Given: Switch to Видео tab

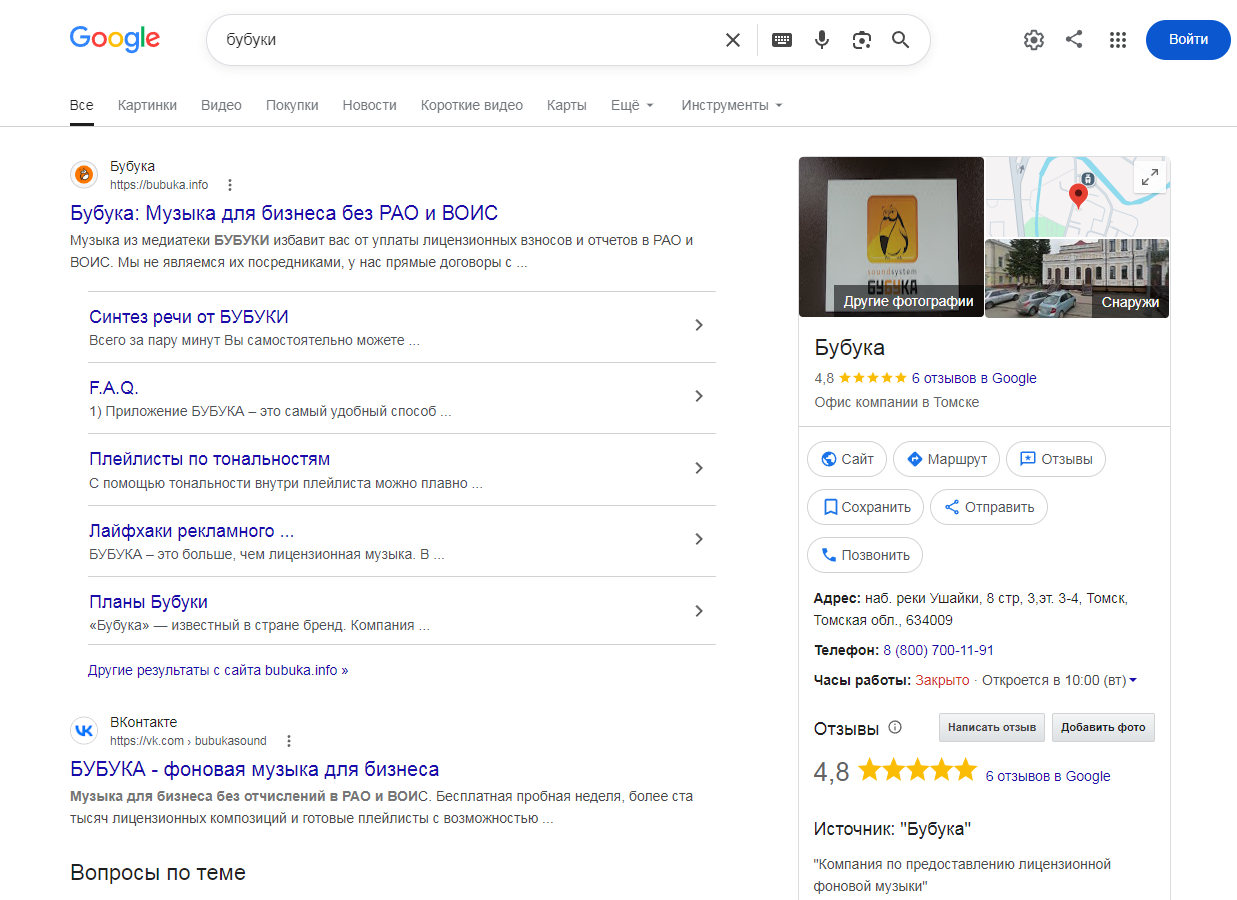Looking at the screenshot, I should pos(221,105).
